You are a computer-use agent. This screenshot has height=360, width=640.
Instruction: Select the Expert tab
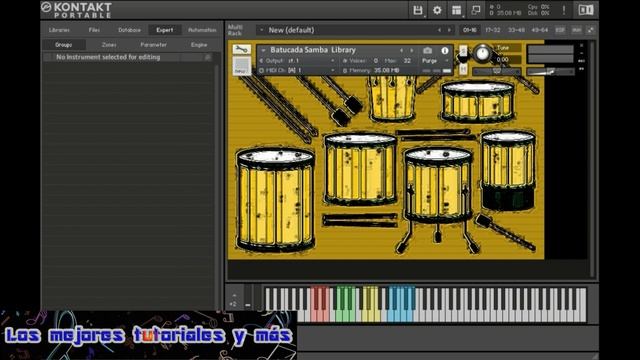164,30
